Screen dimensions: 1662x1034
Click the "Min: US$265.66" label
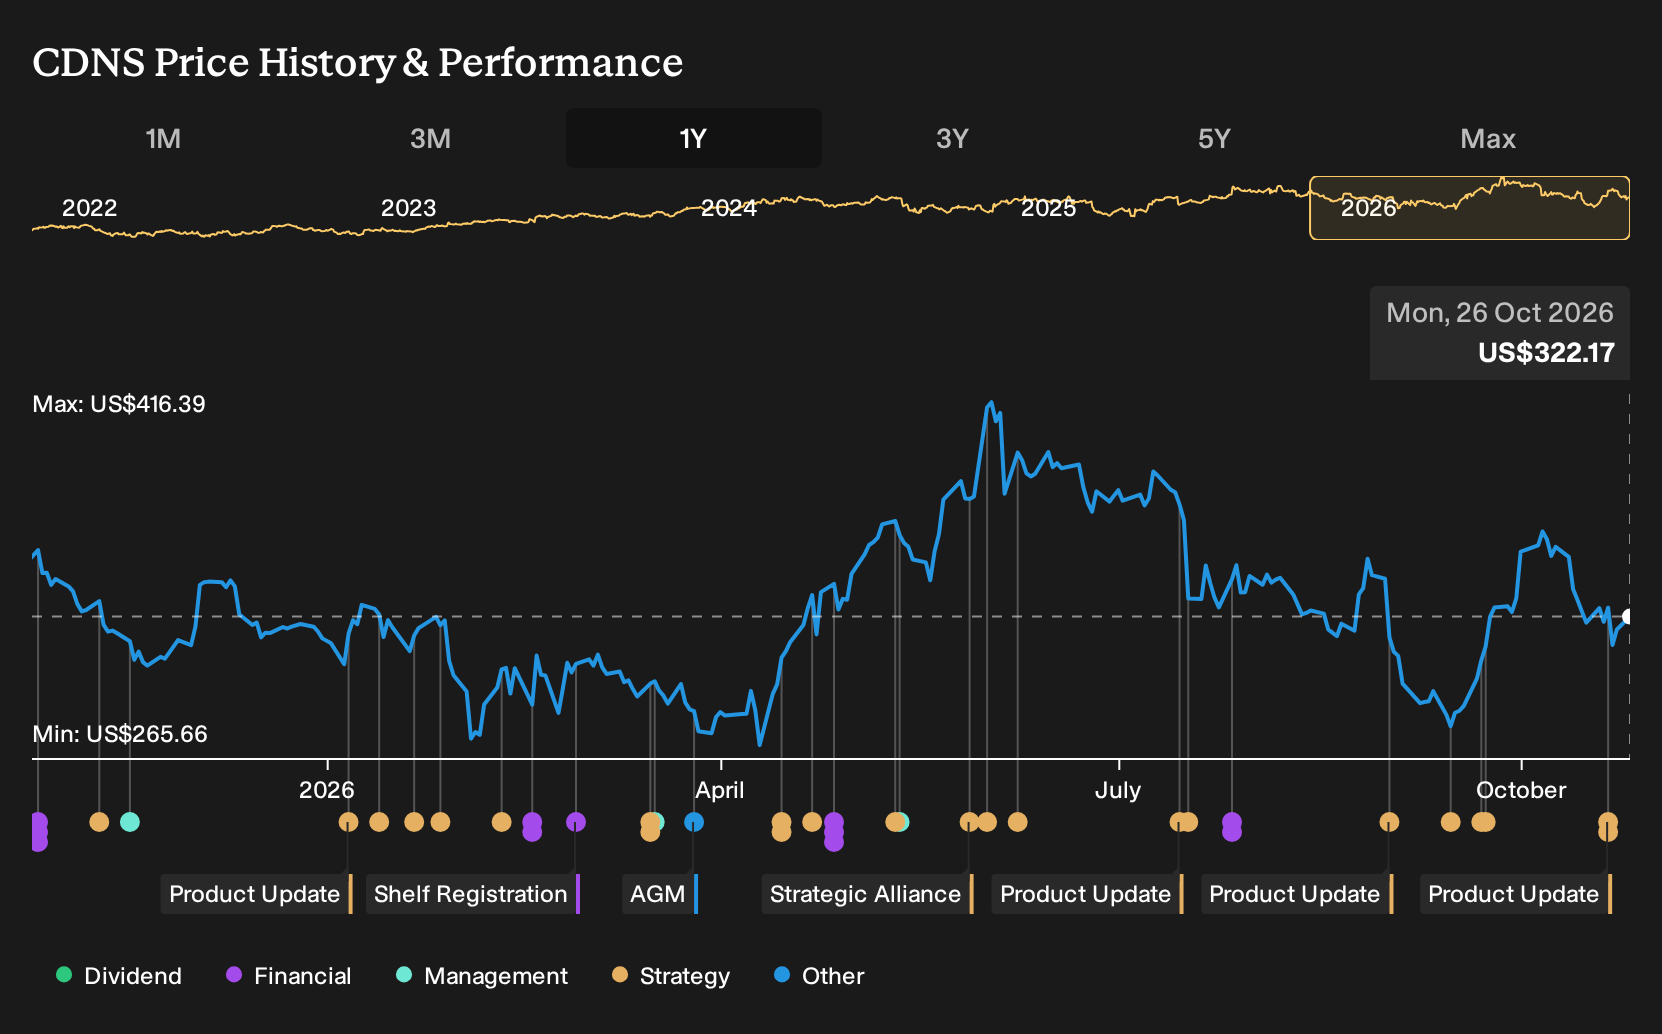(120, 734)
